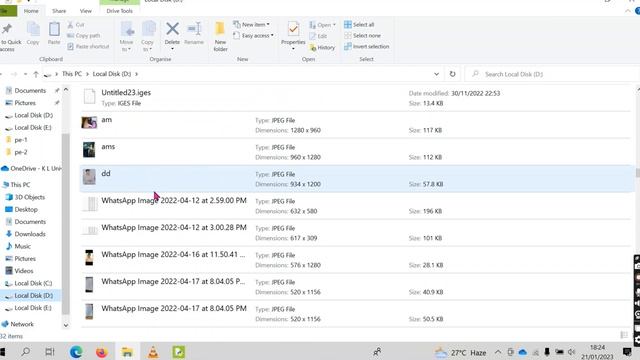This screenshot has height=360, width=640.
Task: Open Videos in navigation pane
Action: pos(20,271)
